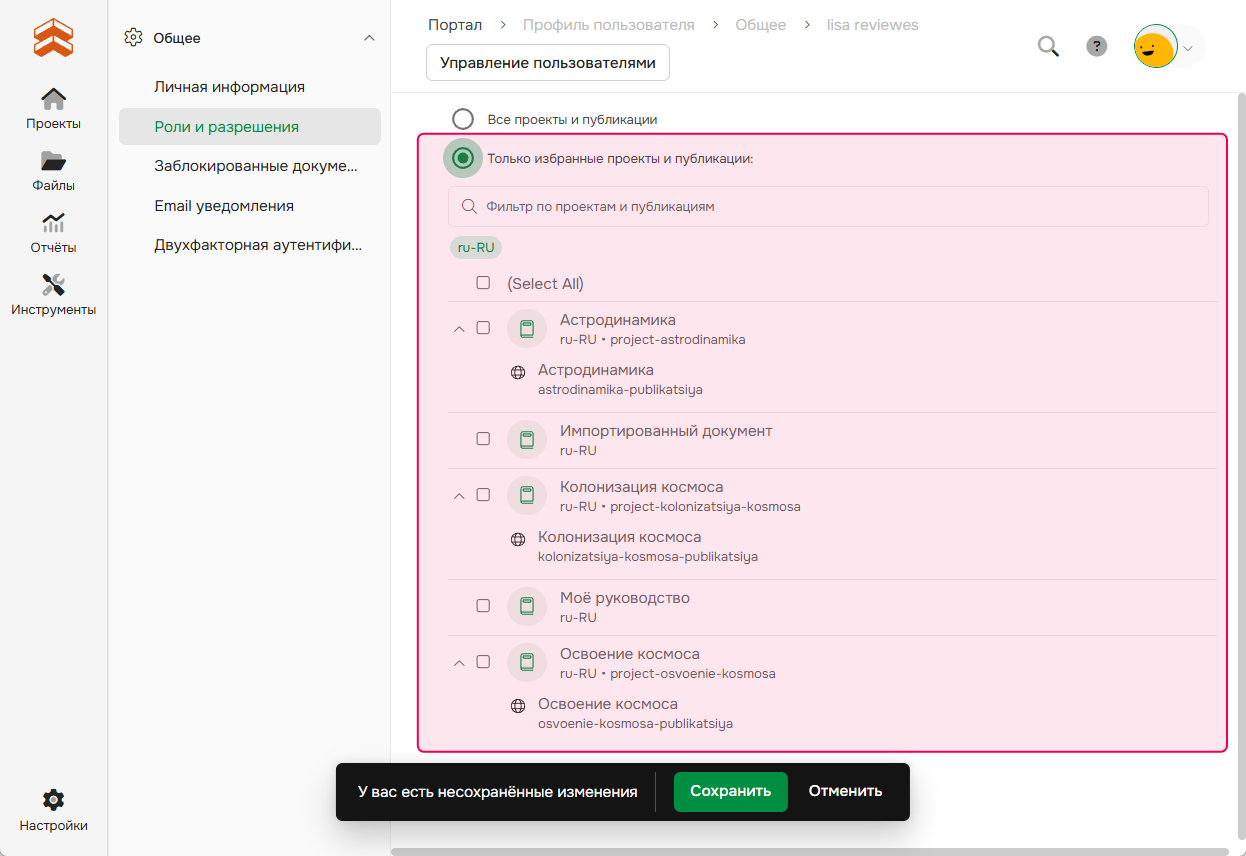Click Освоение космоса publication title
The width and height of the screenshot is (1246, 856).
click(608, 704)
